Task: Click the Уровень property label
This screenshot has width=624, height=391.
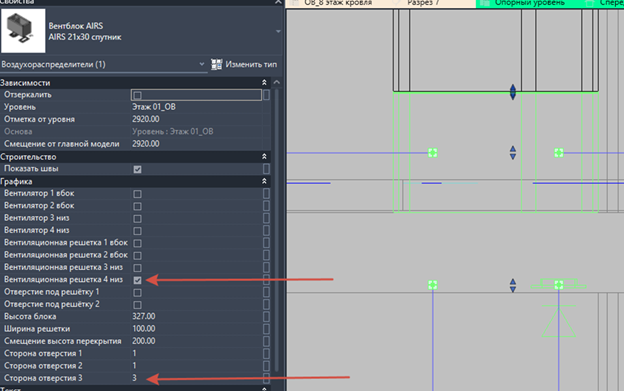Action: point(20,107)
